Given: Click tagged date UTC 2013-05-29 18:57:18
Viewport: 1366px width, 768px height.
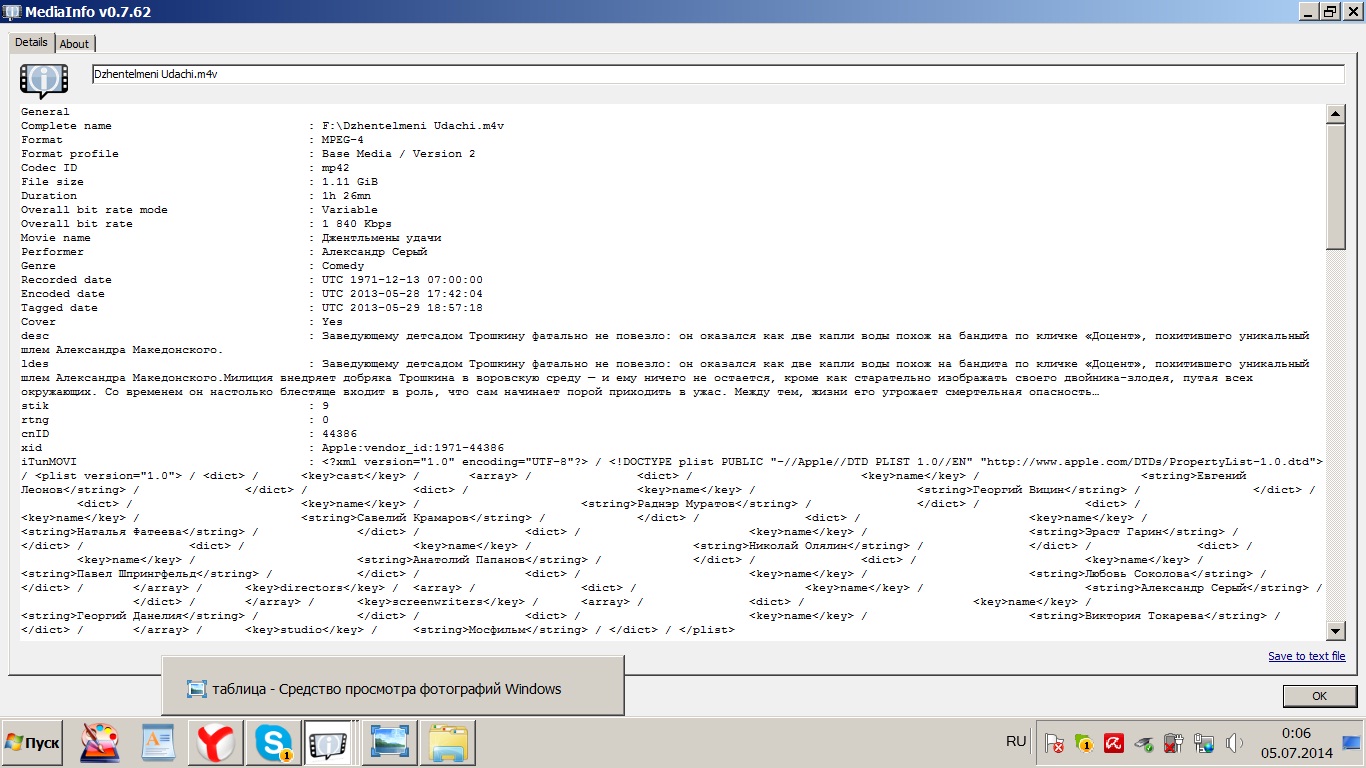Looking at the screenshot, I should (x=402, y=308).
